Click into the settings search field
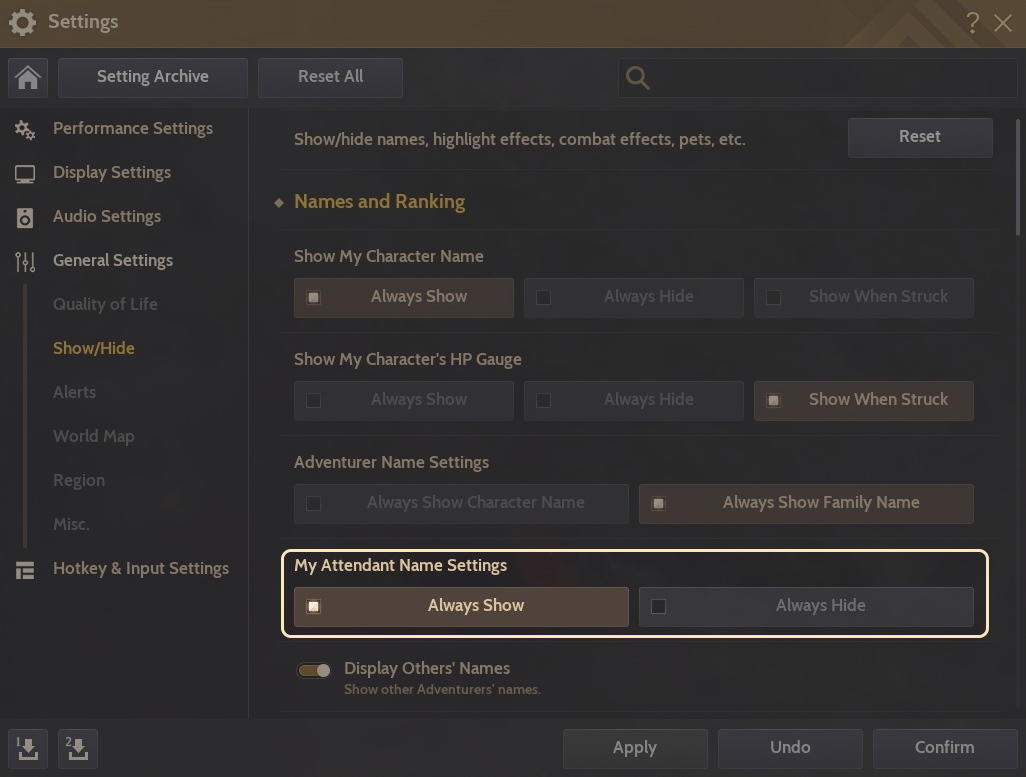Viewport: 1026px width, 777px height. (x=830, y=78)
